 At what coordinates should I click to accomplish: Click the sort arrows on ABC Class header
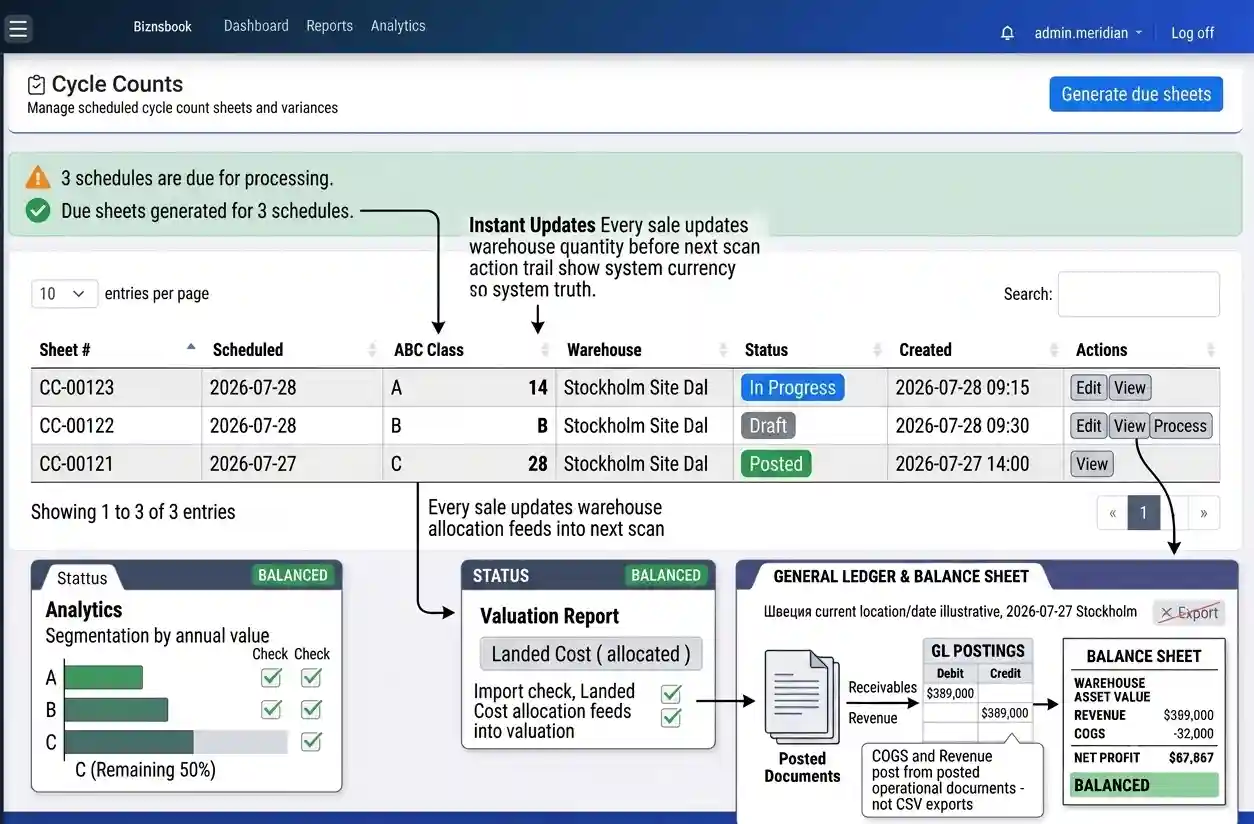point(545,350)
